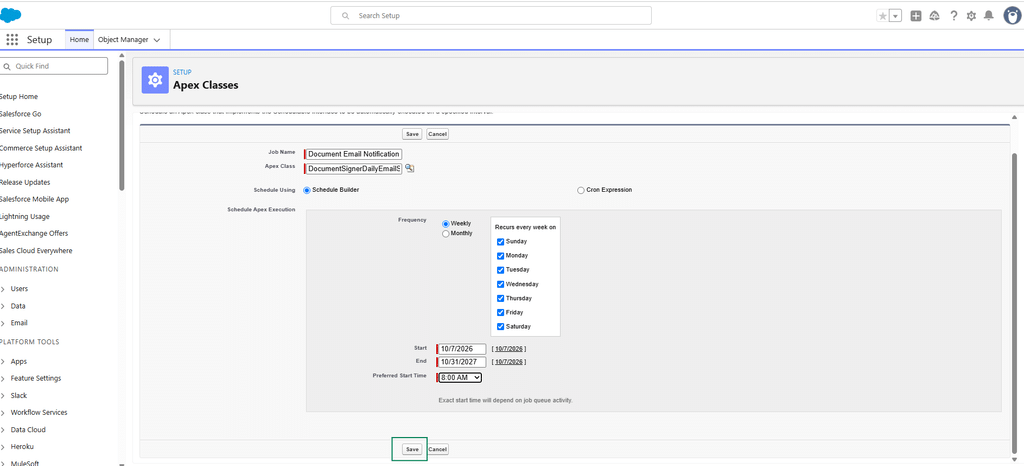Open Salesforce Go in sidebar

pyautogui.click(x=21, y=114)
